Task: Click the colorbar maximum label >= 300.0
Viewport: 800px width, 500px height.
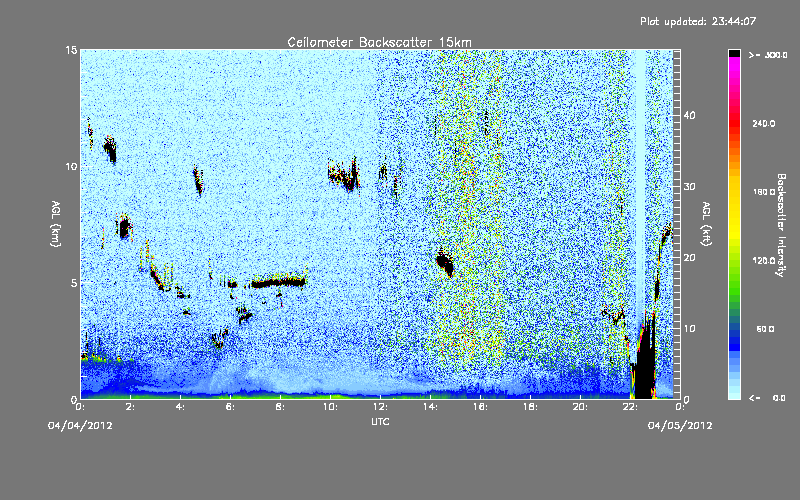Action: [768, 55]
